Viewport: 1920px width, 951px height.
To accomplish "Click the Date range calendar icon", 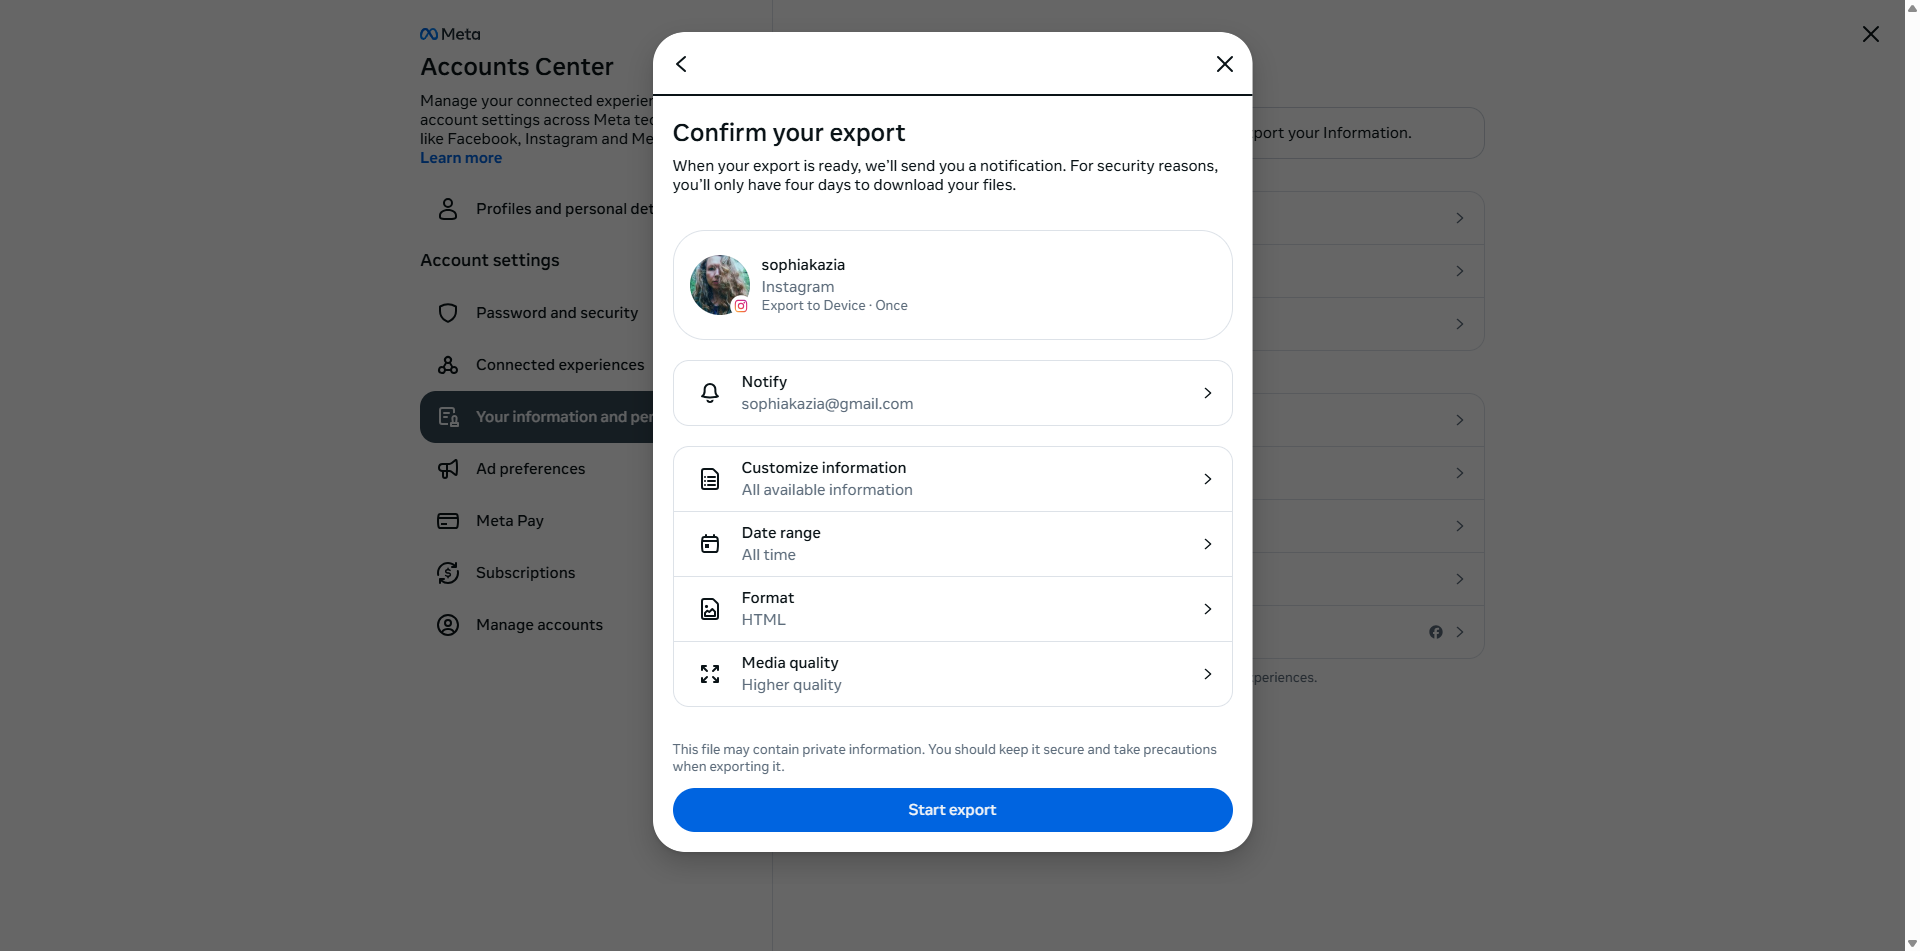I will (x=710, y=544).
